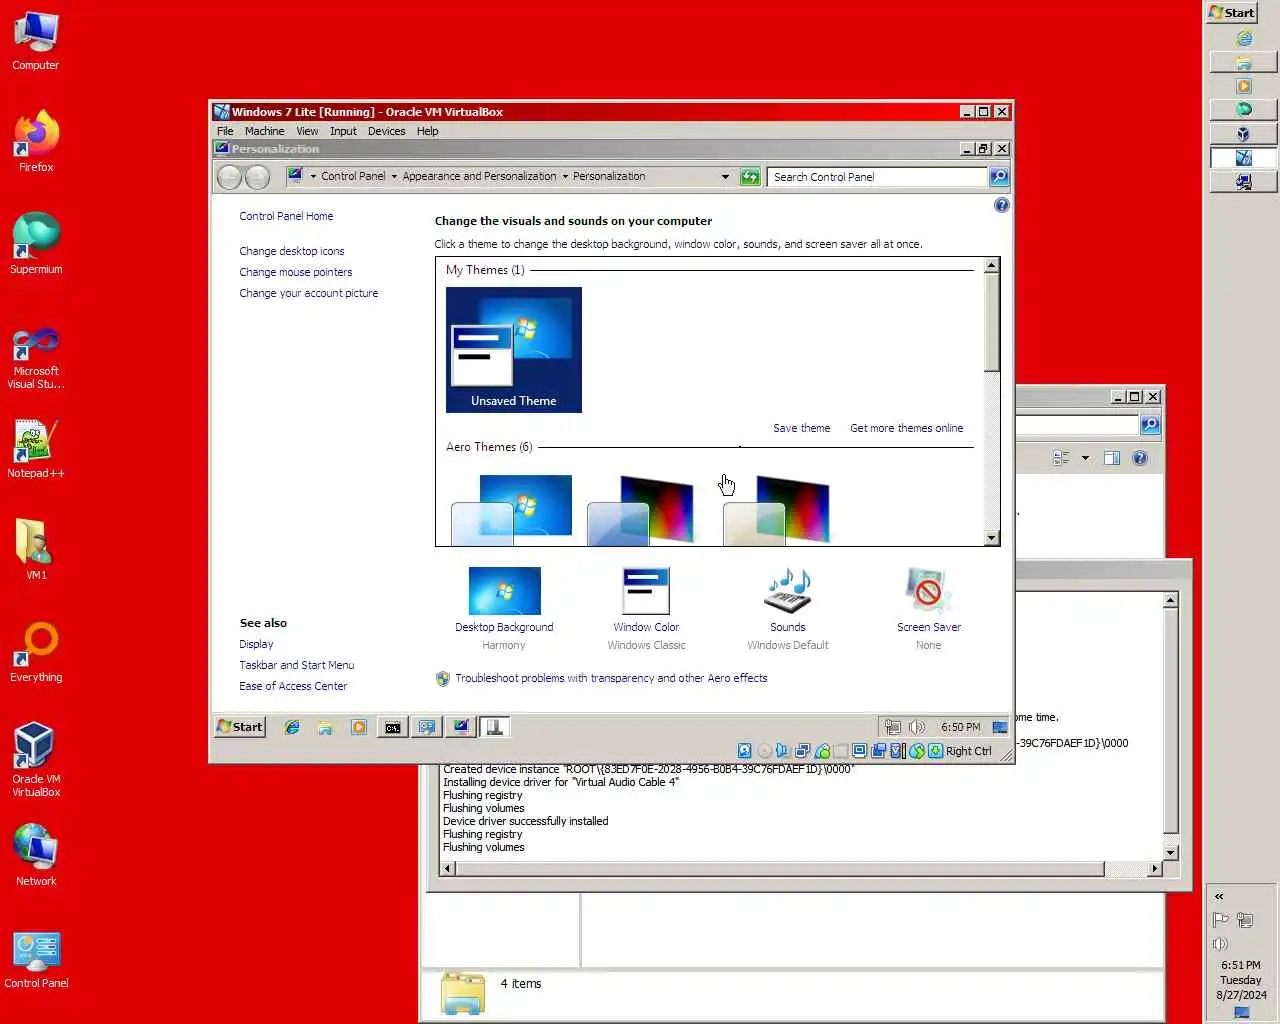This screenshot has height=1024, width=1280.
Task: Click the Personalization help question mark icon
Action: coord(1001,205)
